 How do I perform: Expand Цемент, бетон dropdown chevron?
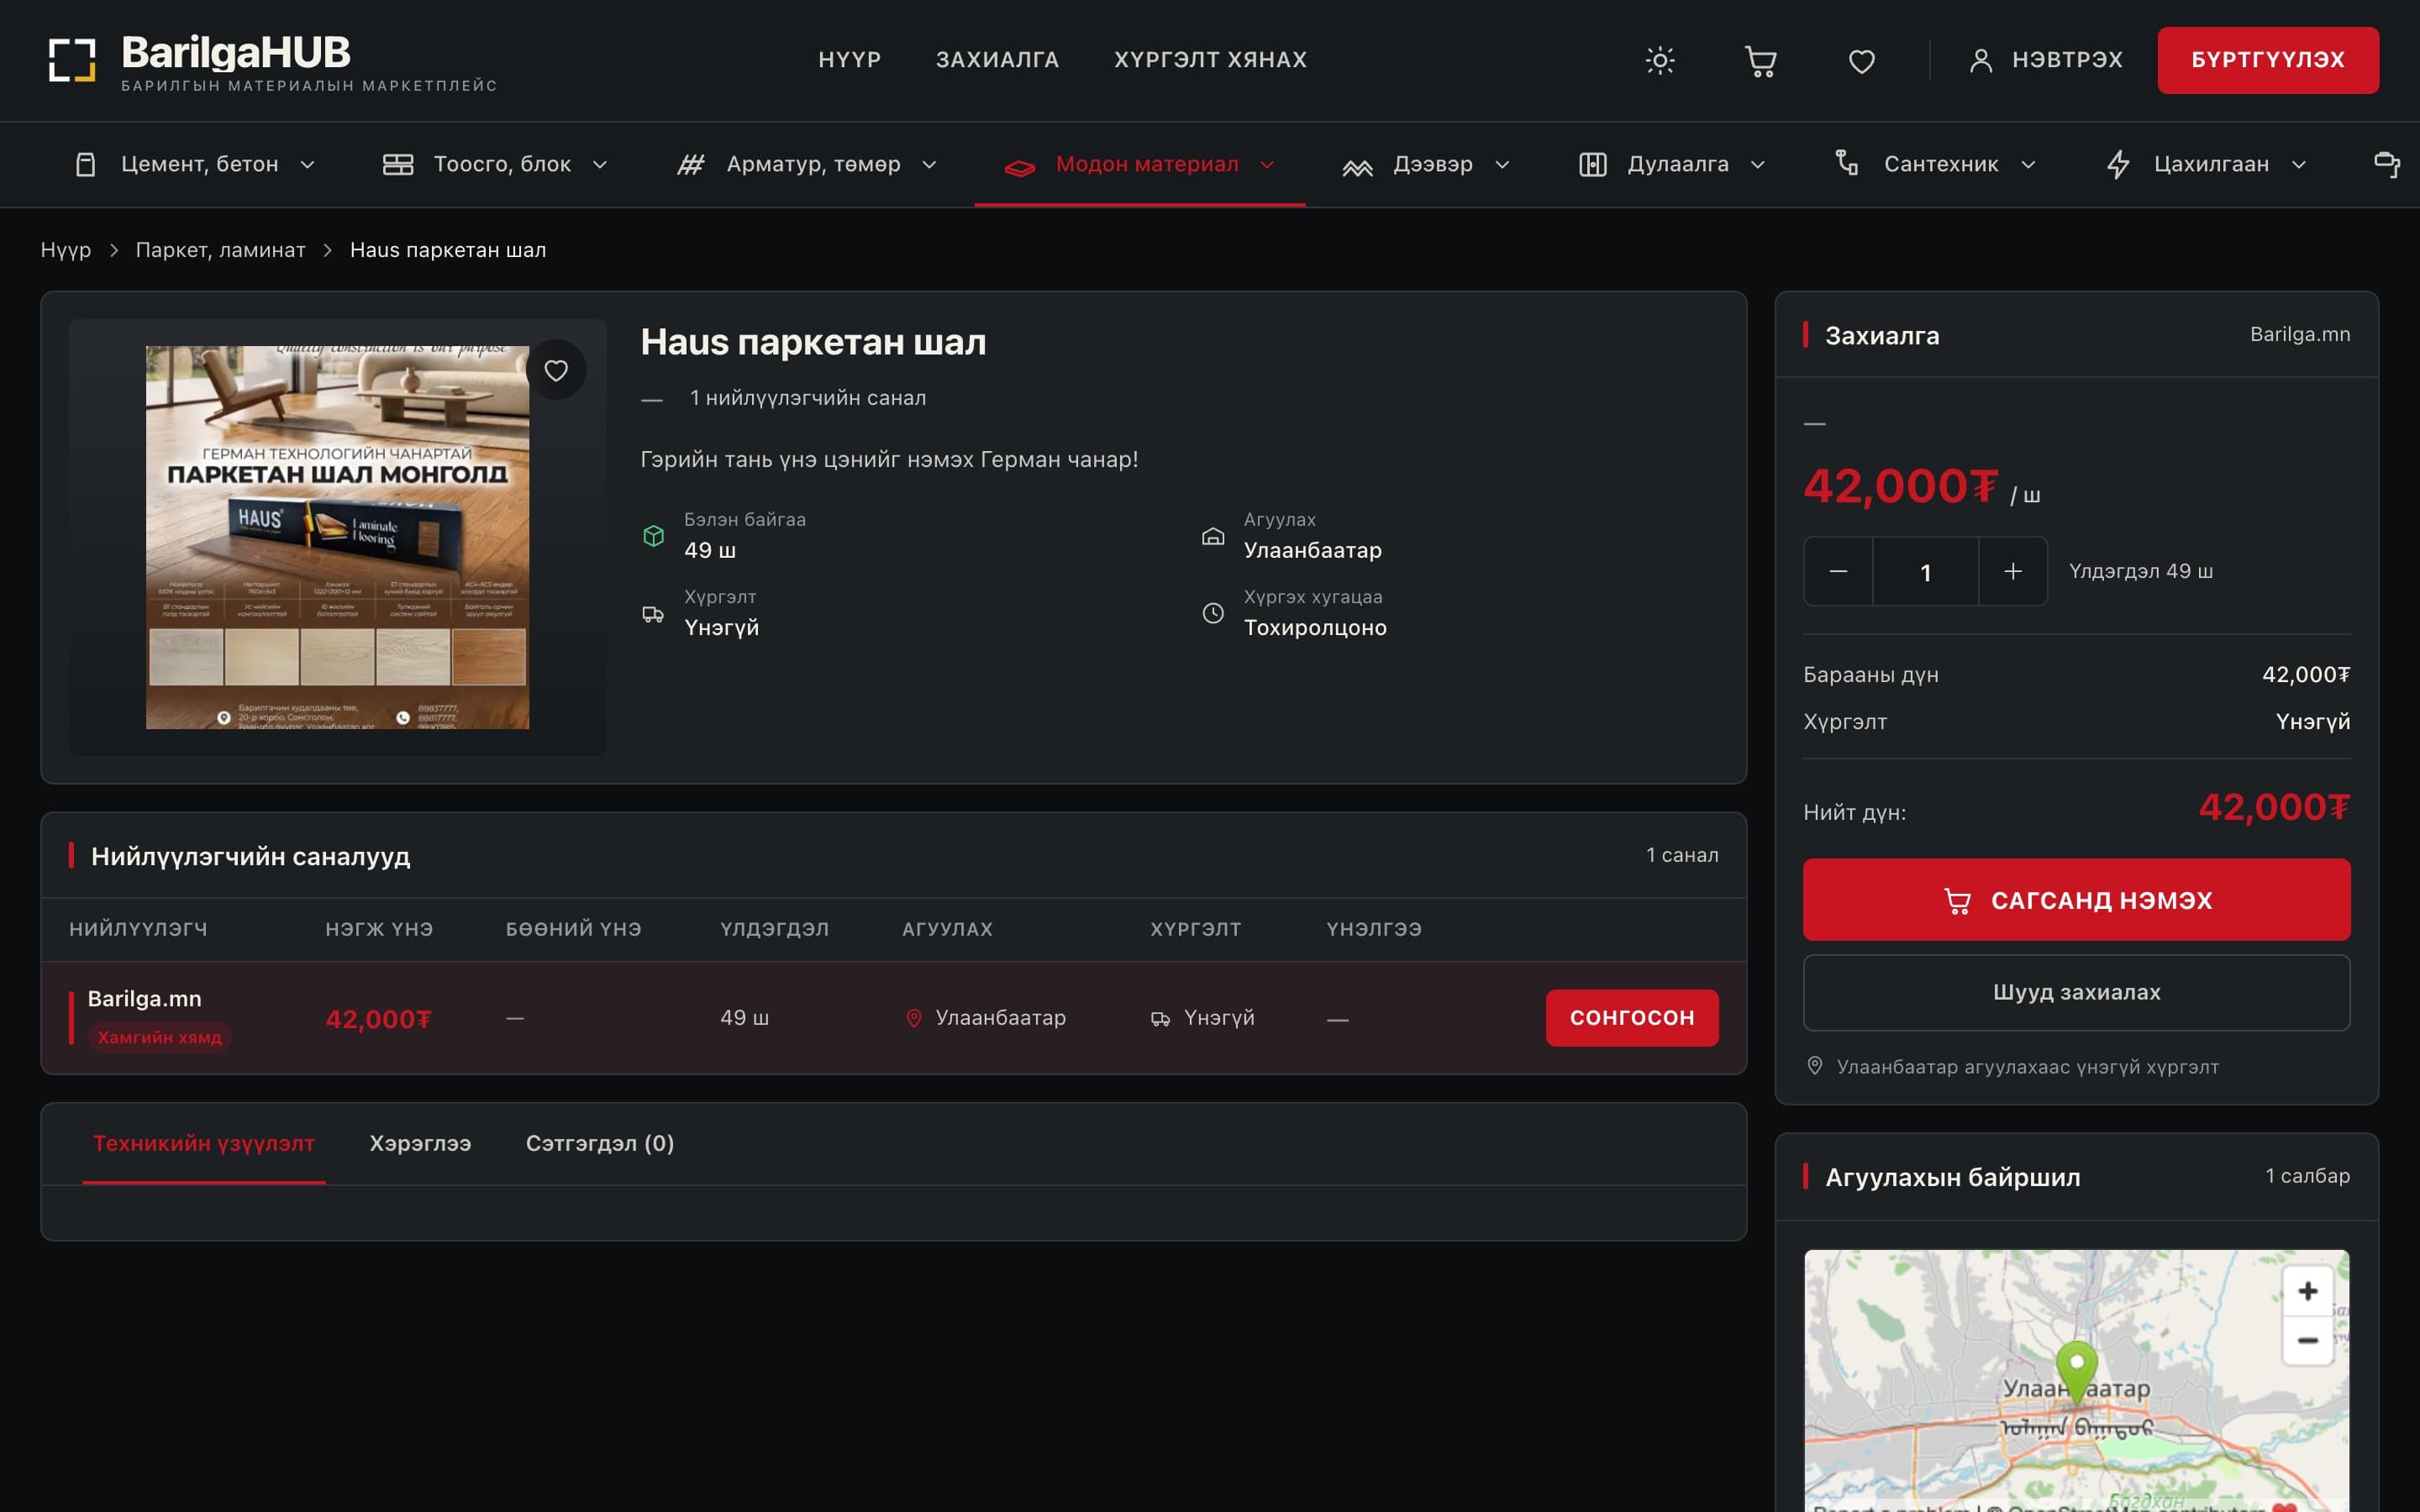308,164
